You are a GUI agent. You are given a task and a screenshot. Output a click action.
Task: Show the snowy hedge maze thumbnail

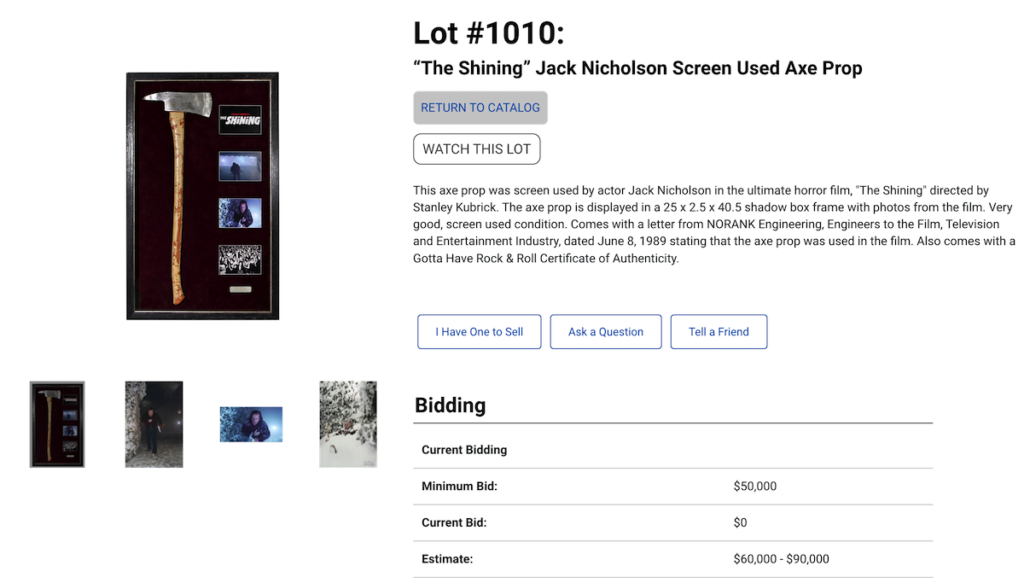pos(348,424)
